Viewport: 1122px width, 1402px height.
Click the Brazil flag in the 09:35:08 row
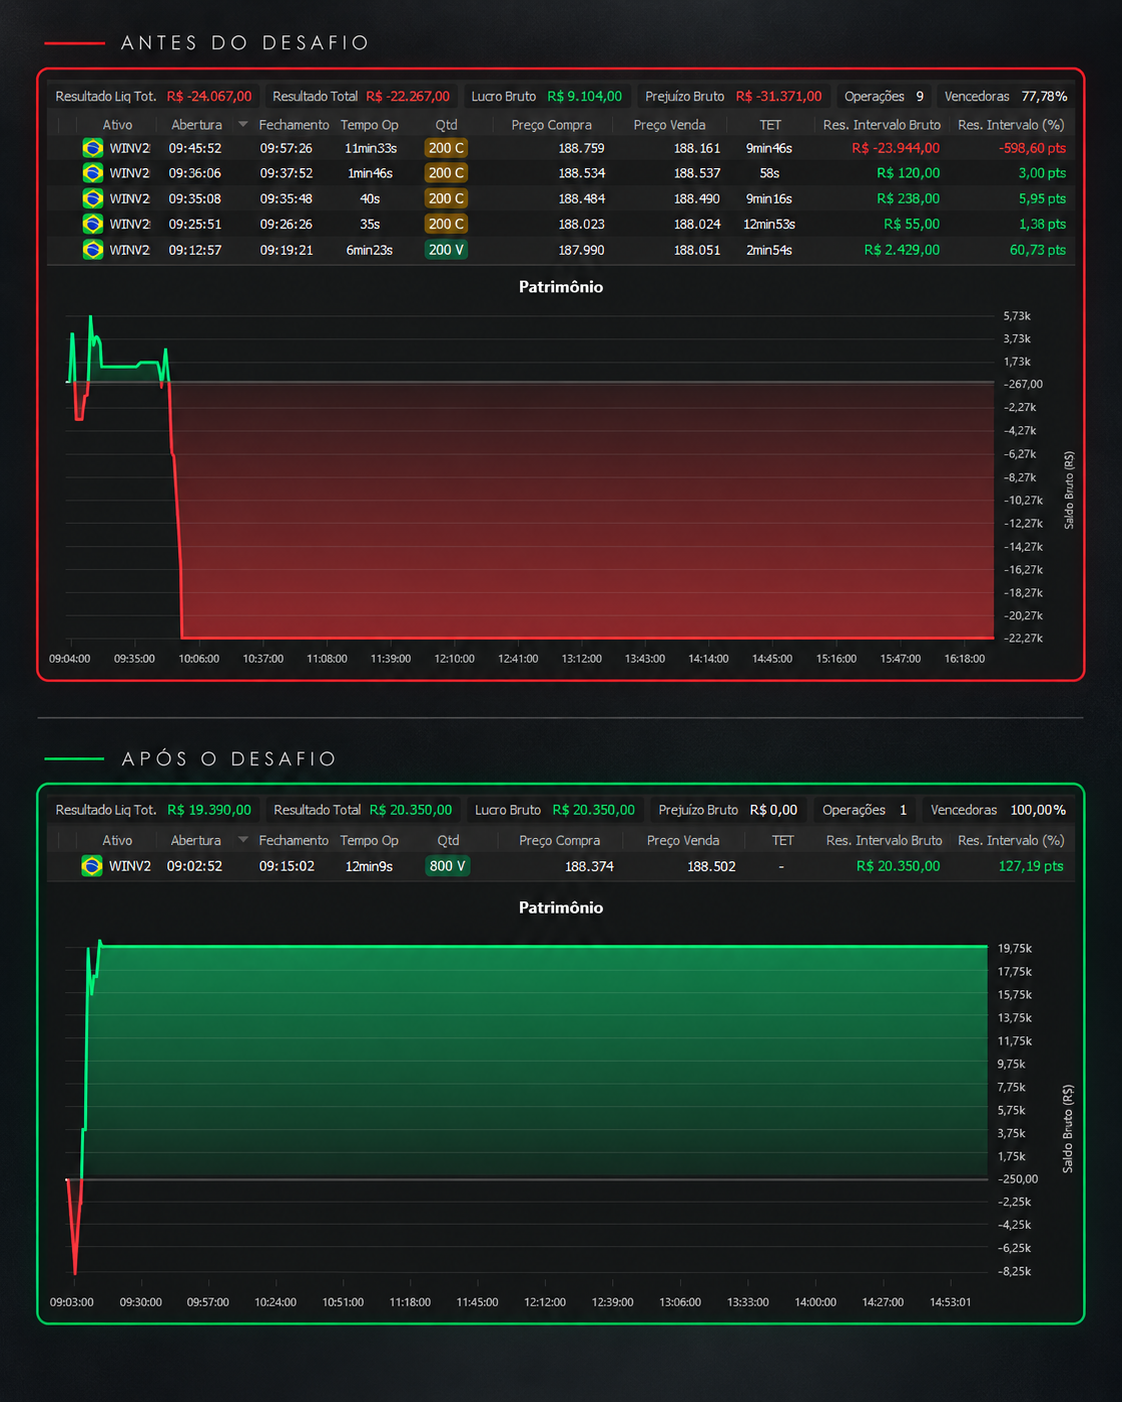click(x=93, y=199)
